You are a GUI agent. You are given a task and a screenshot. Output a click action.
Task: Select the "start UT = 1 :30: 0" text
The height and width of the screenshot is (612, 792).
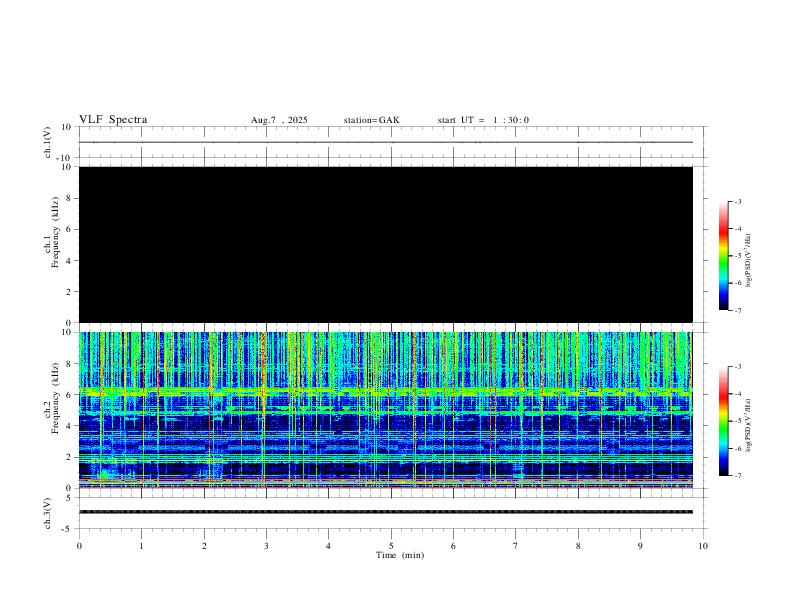point(483,120)
